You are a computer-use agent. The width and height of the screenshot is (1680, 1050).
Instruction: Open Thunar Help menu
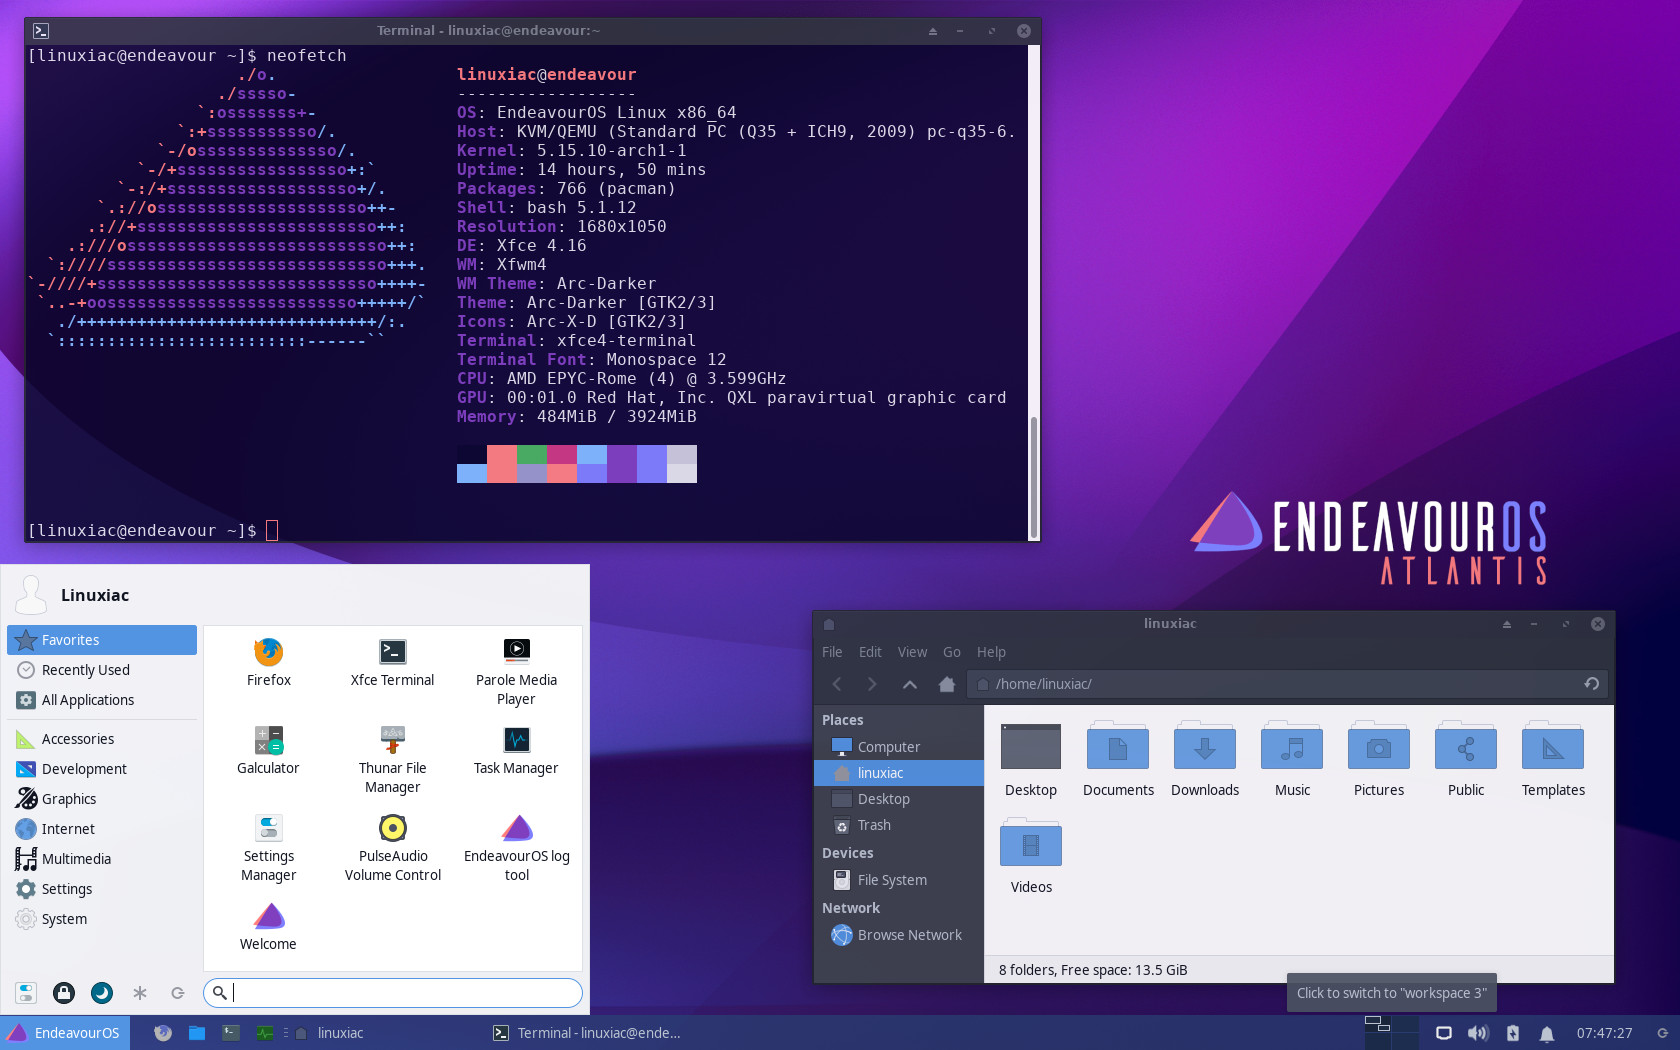pyautogui.click(x=991, y=652)
